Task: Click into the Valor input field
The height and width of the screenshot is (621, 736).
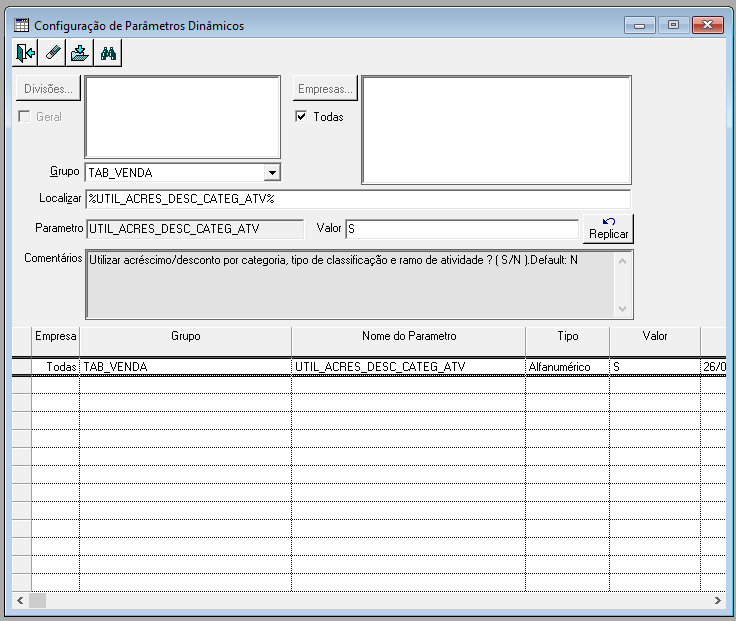Action: click(x=462, y=229)
